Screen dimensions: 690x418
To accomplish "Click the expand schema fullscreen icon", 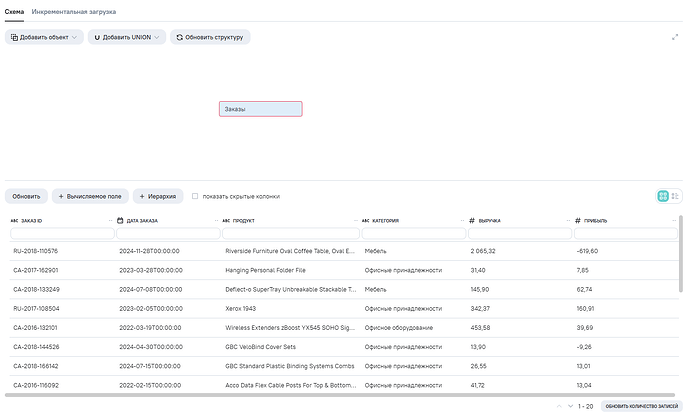I will click(x=675, y=37).
